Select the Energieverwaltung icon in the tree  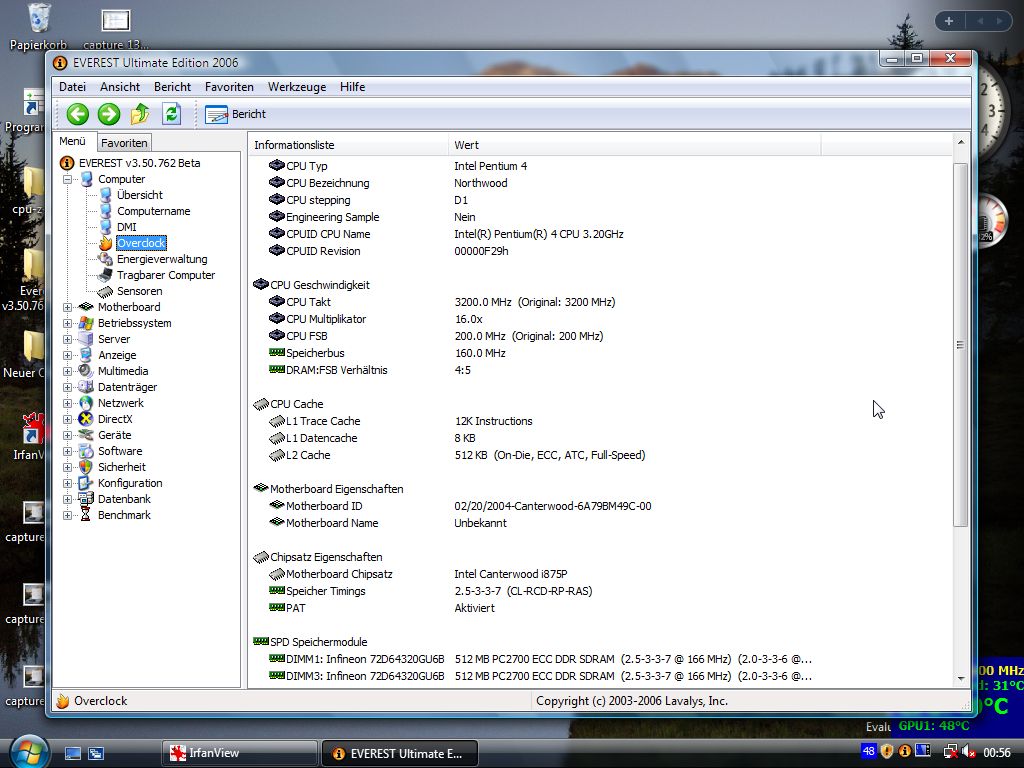[x=105, y=259]
